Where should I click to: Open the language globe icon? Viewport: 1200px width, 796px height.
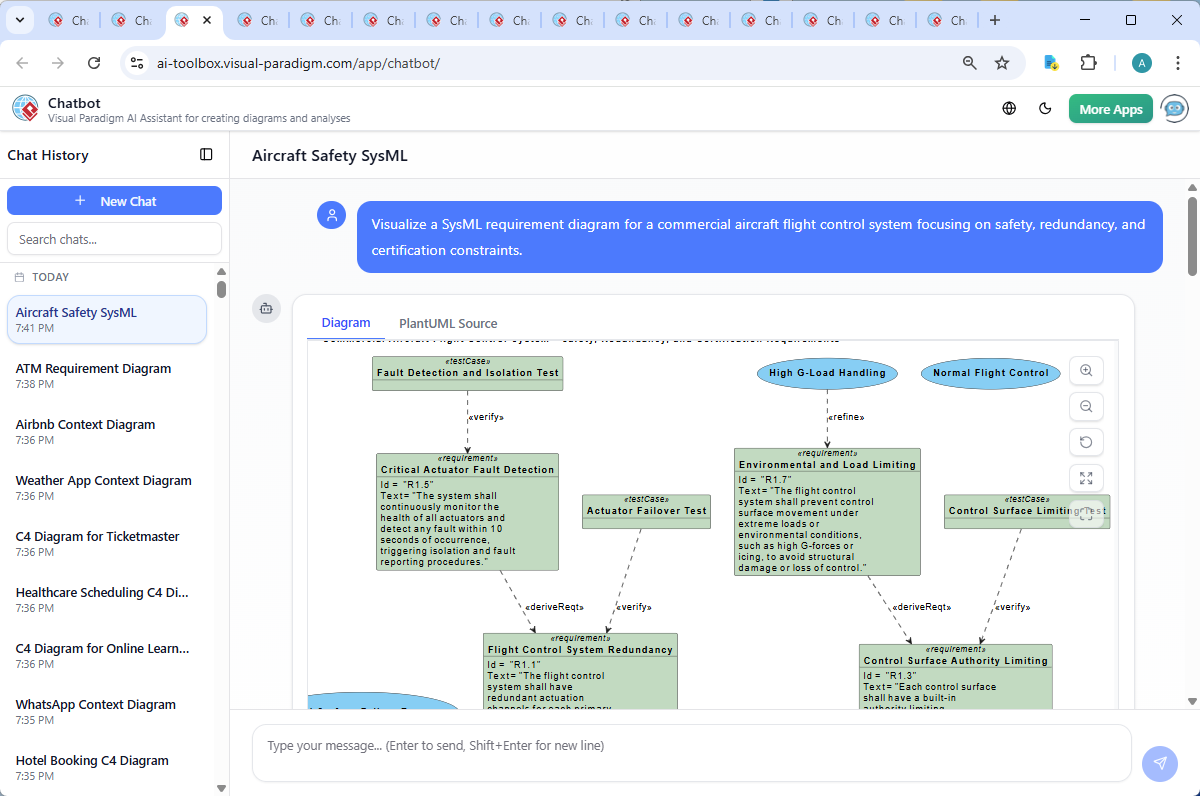click(x=1008, y=108)
